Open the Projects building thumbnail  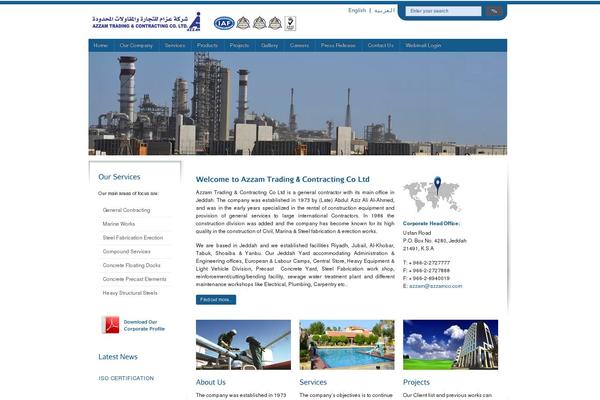pyautogui.click(x=450, y=345)
